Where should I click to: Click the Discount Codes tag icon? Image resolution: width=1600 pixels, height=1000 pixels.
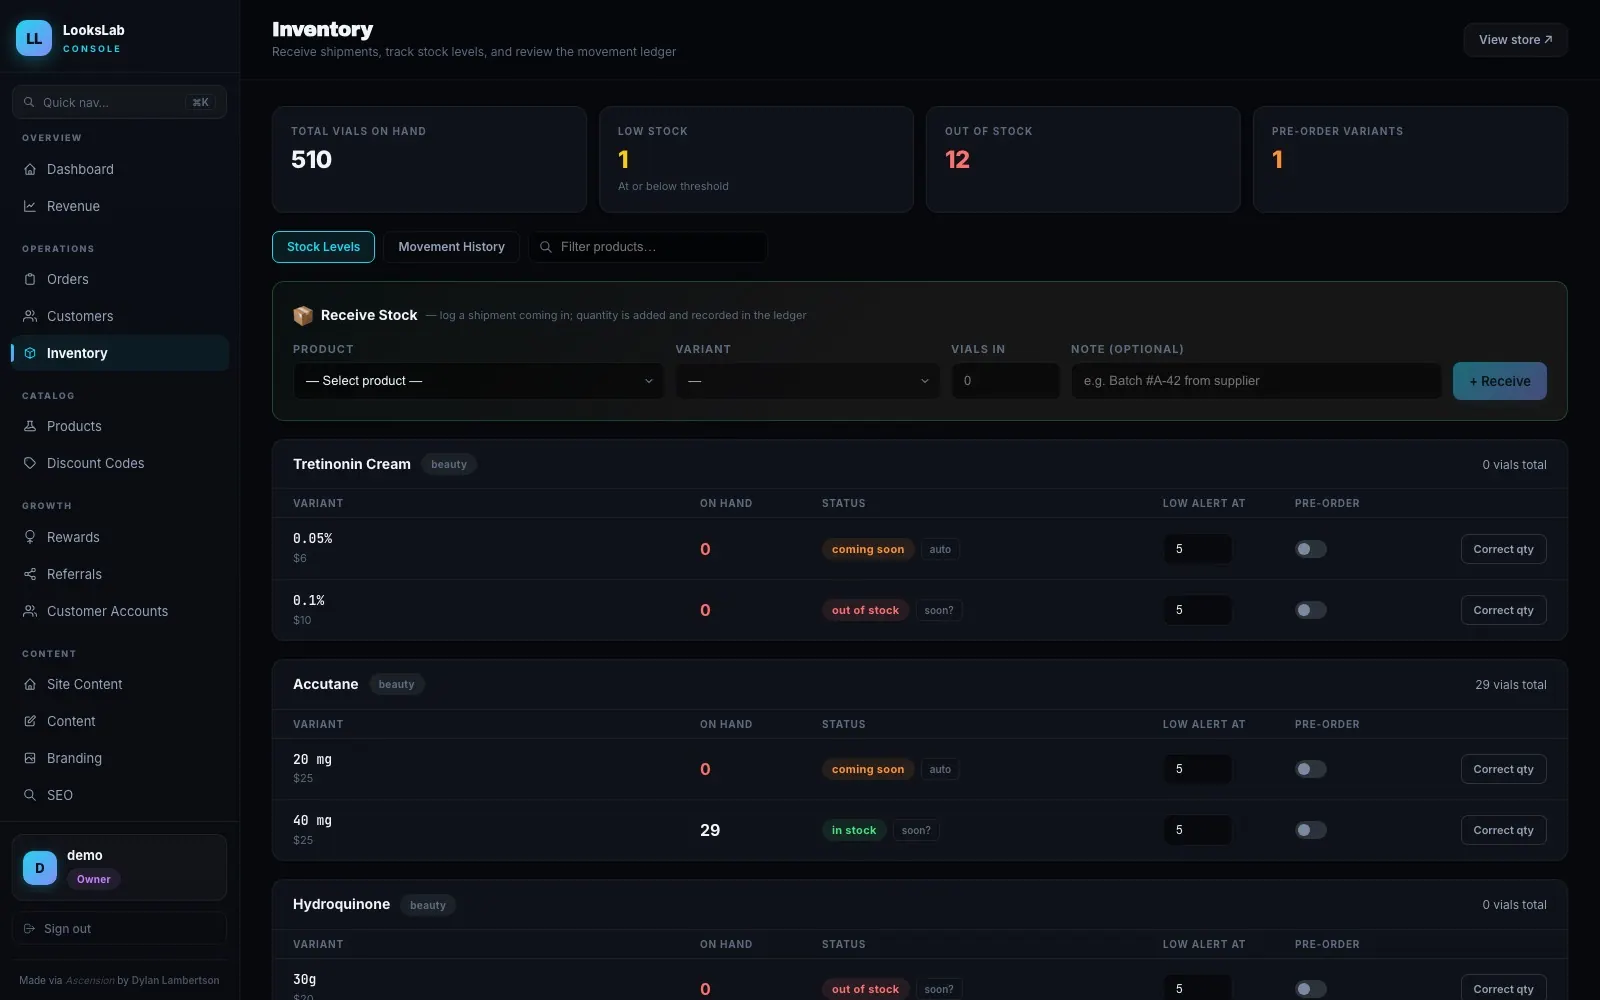tap(30, 463)
